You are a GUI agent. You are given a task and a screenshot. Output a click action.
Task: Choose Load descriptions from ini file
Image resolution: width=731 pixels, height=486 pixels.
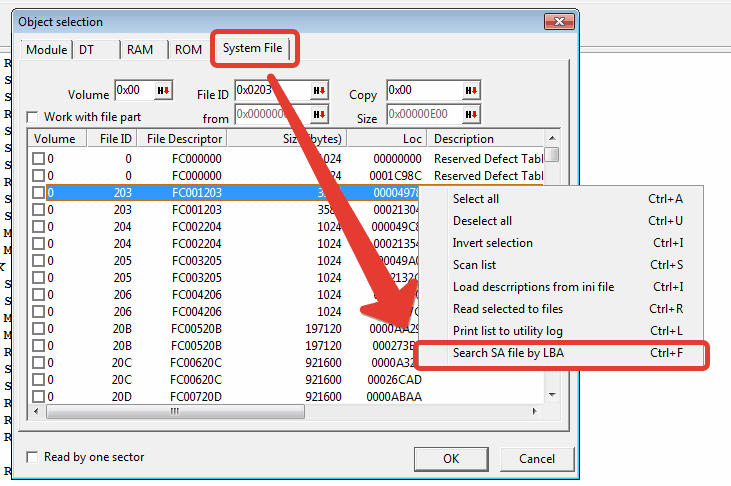click(x=561, y=286)
